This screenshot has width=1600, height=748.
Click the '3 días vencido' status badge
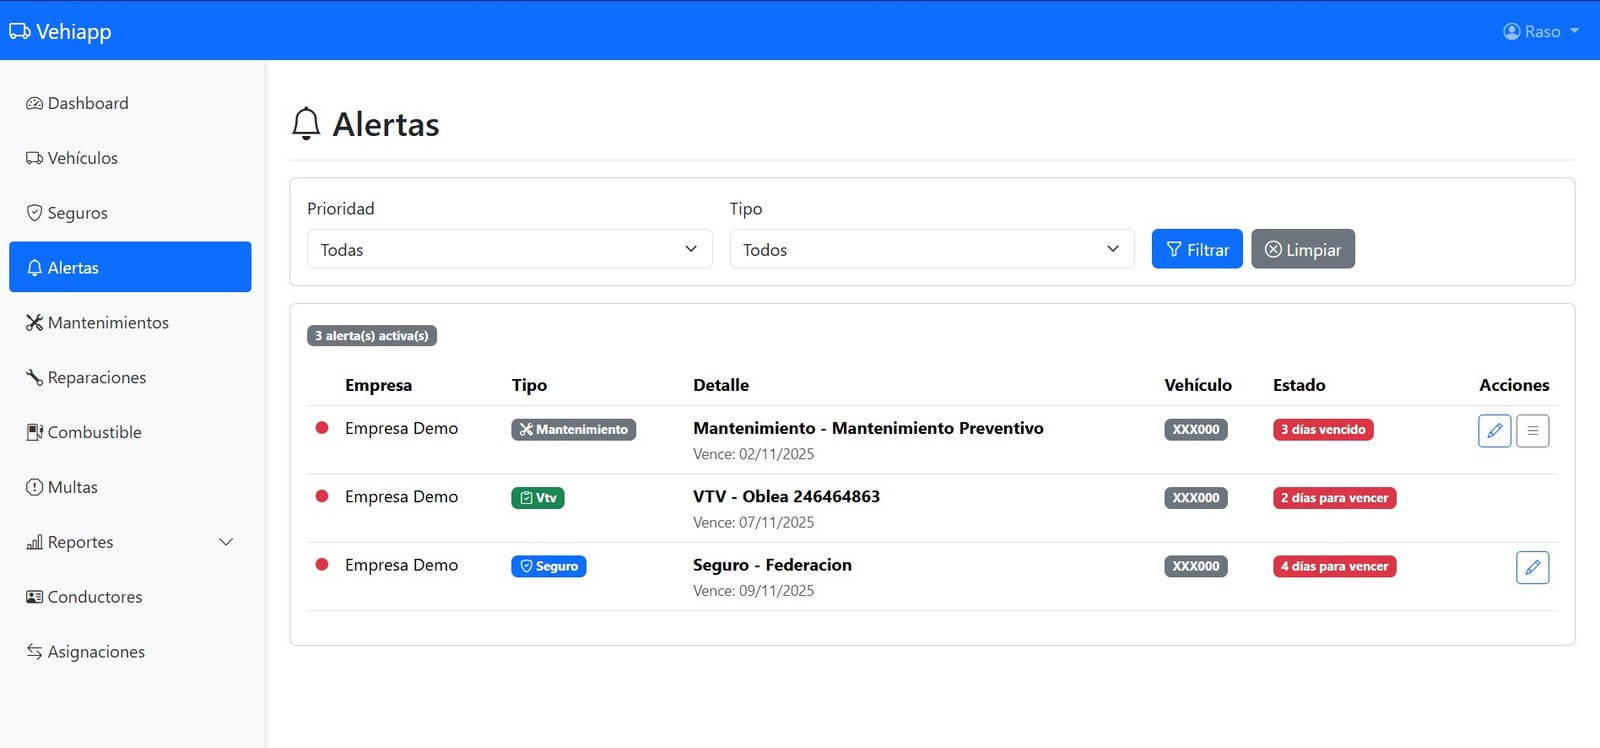pos(1323,430)
